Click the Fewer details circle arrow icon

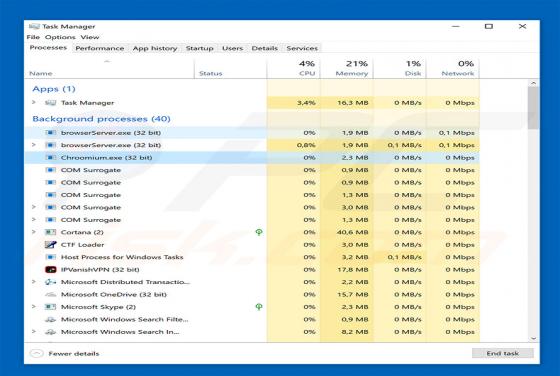coord(36,354)
